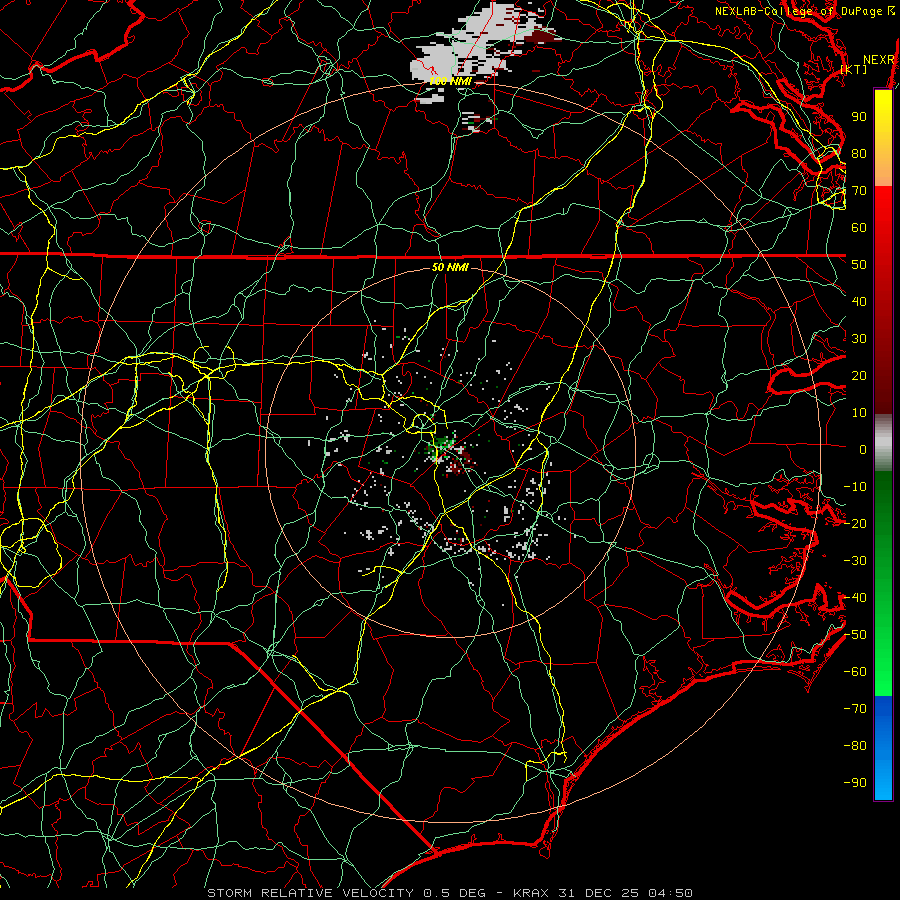Click the NEXLAB-College of DuPage label
The width and height of the screenshot is (900, 900).
[801, 11]
